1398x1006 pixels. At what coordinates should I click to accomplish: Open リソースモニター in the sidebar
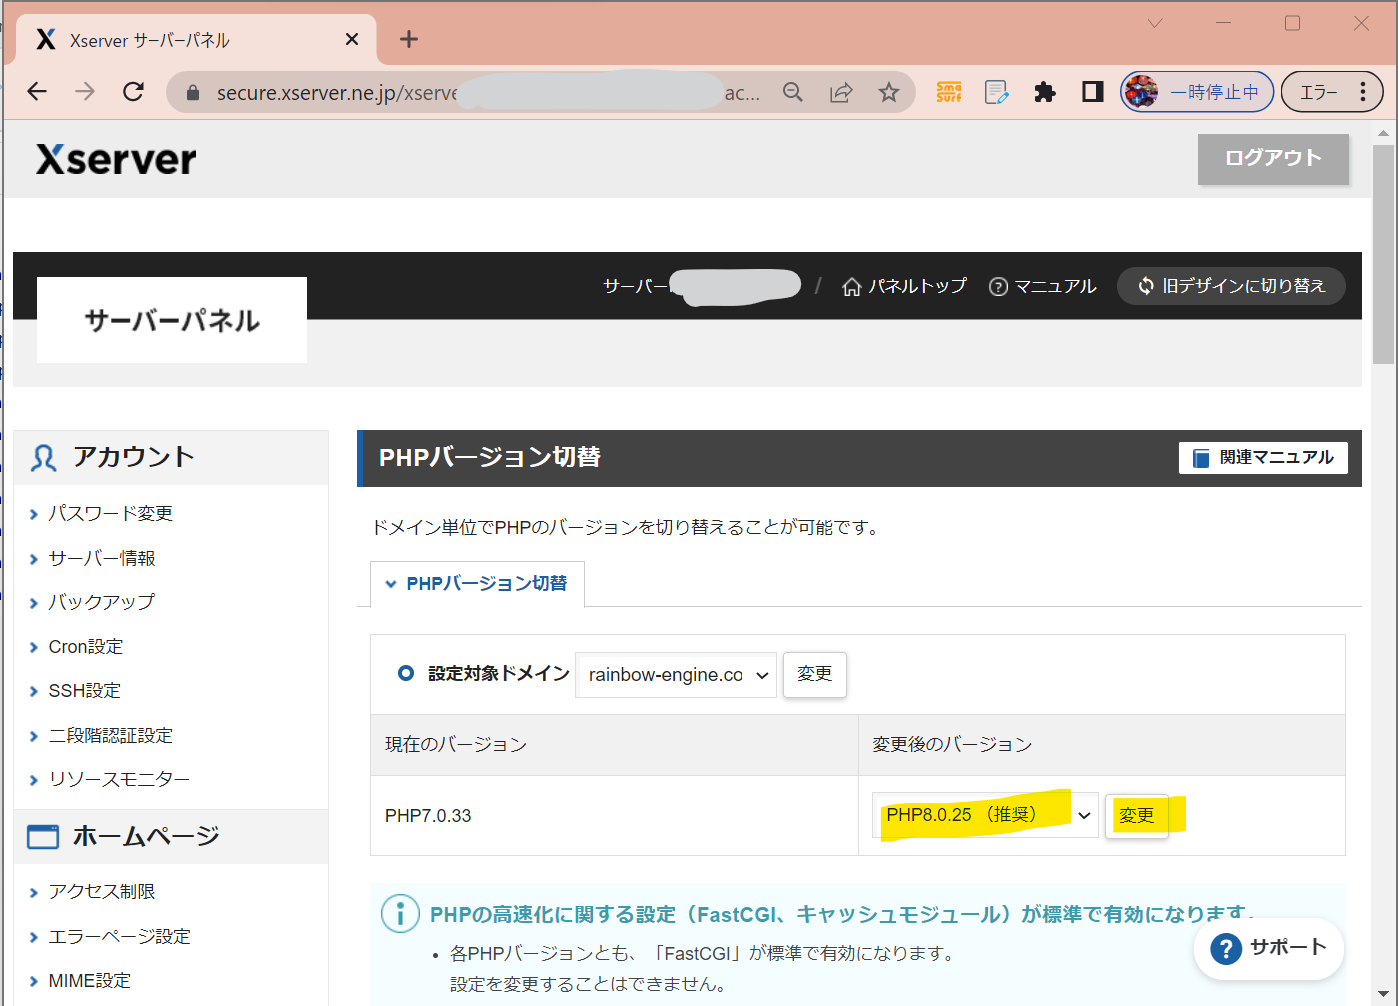[118, 779]
